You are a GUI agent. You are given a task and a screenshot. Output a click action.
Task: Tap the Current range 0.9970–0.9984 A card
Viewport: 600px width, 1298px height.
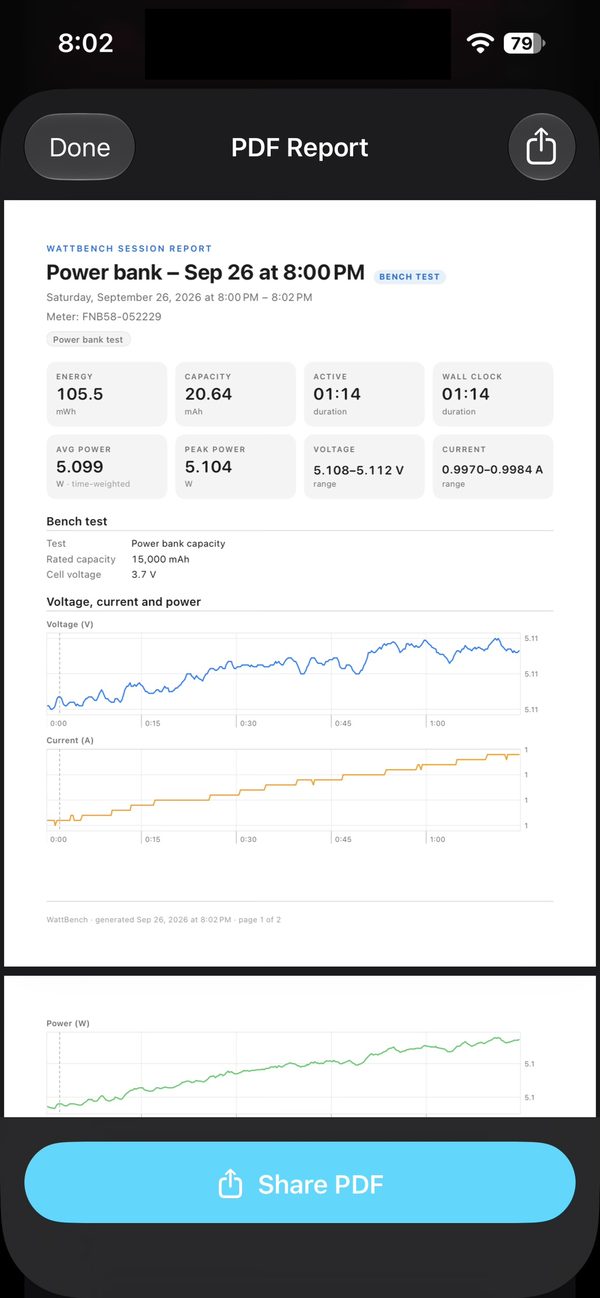[493, 466]
